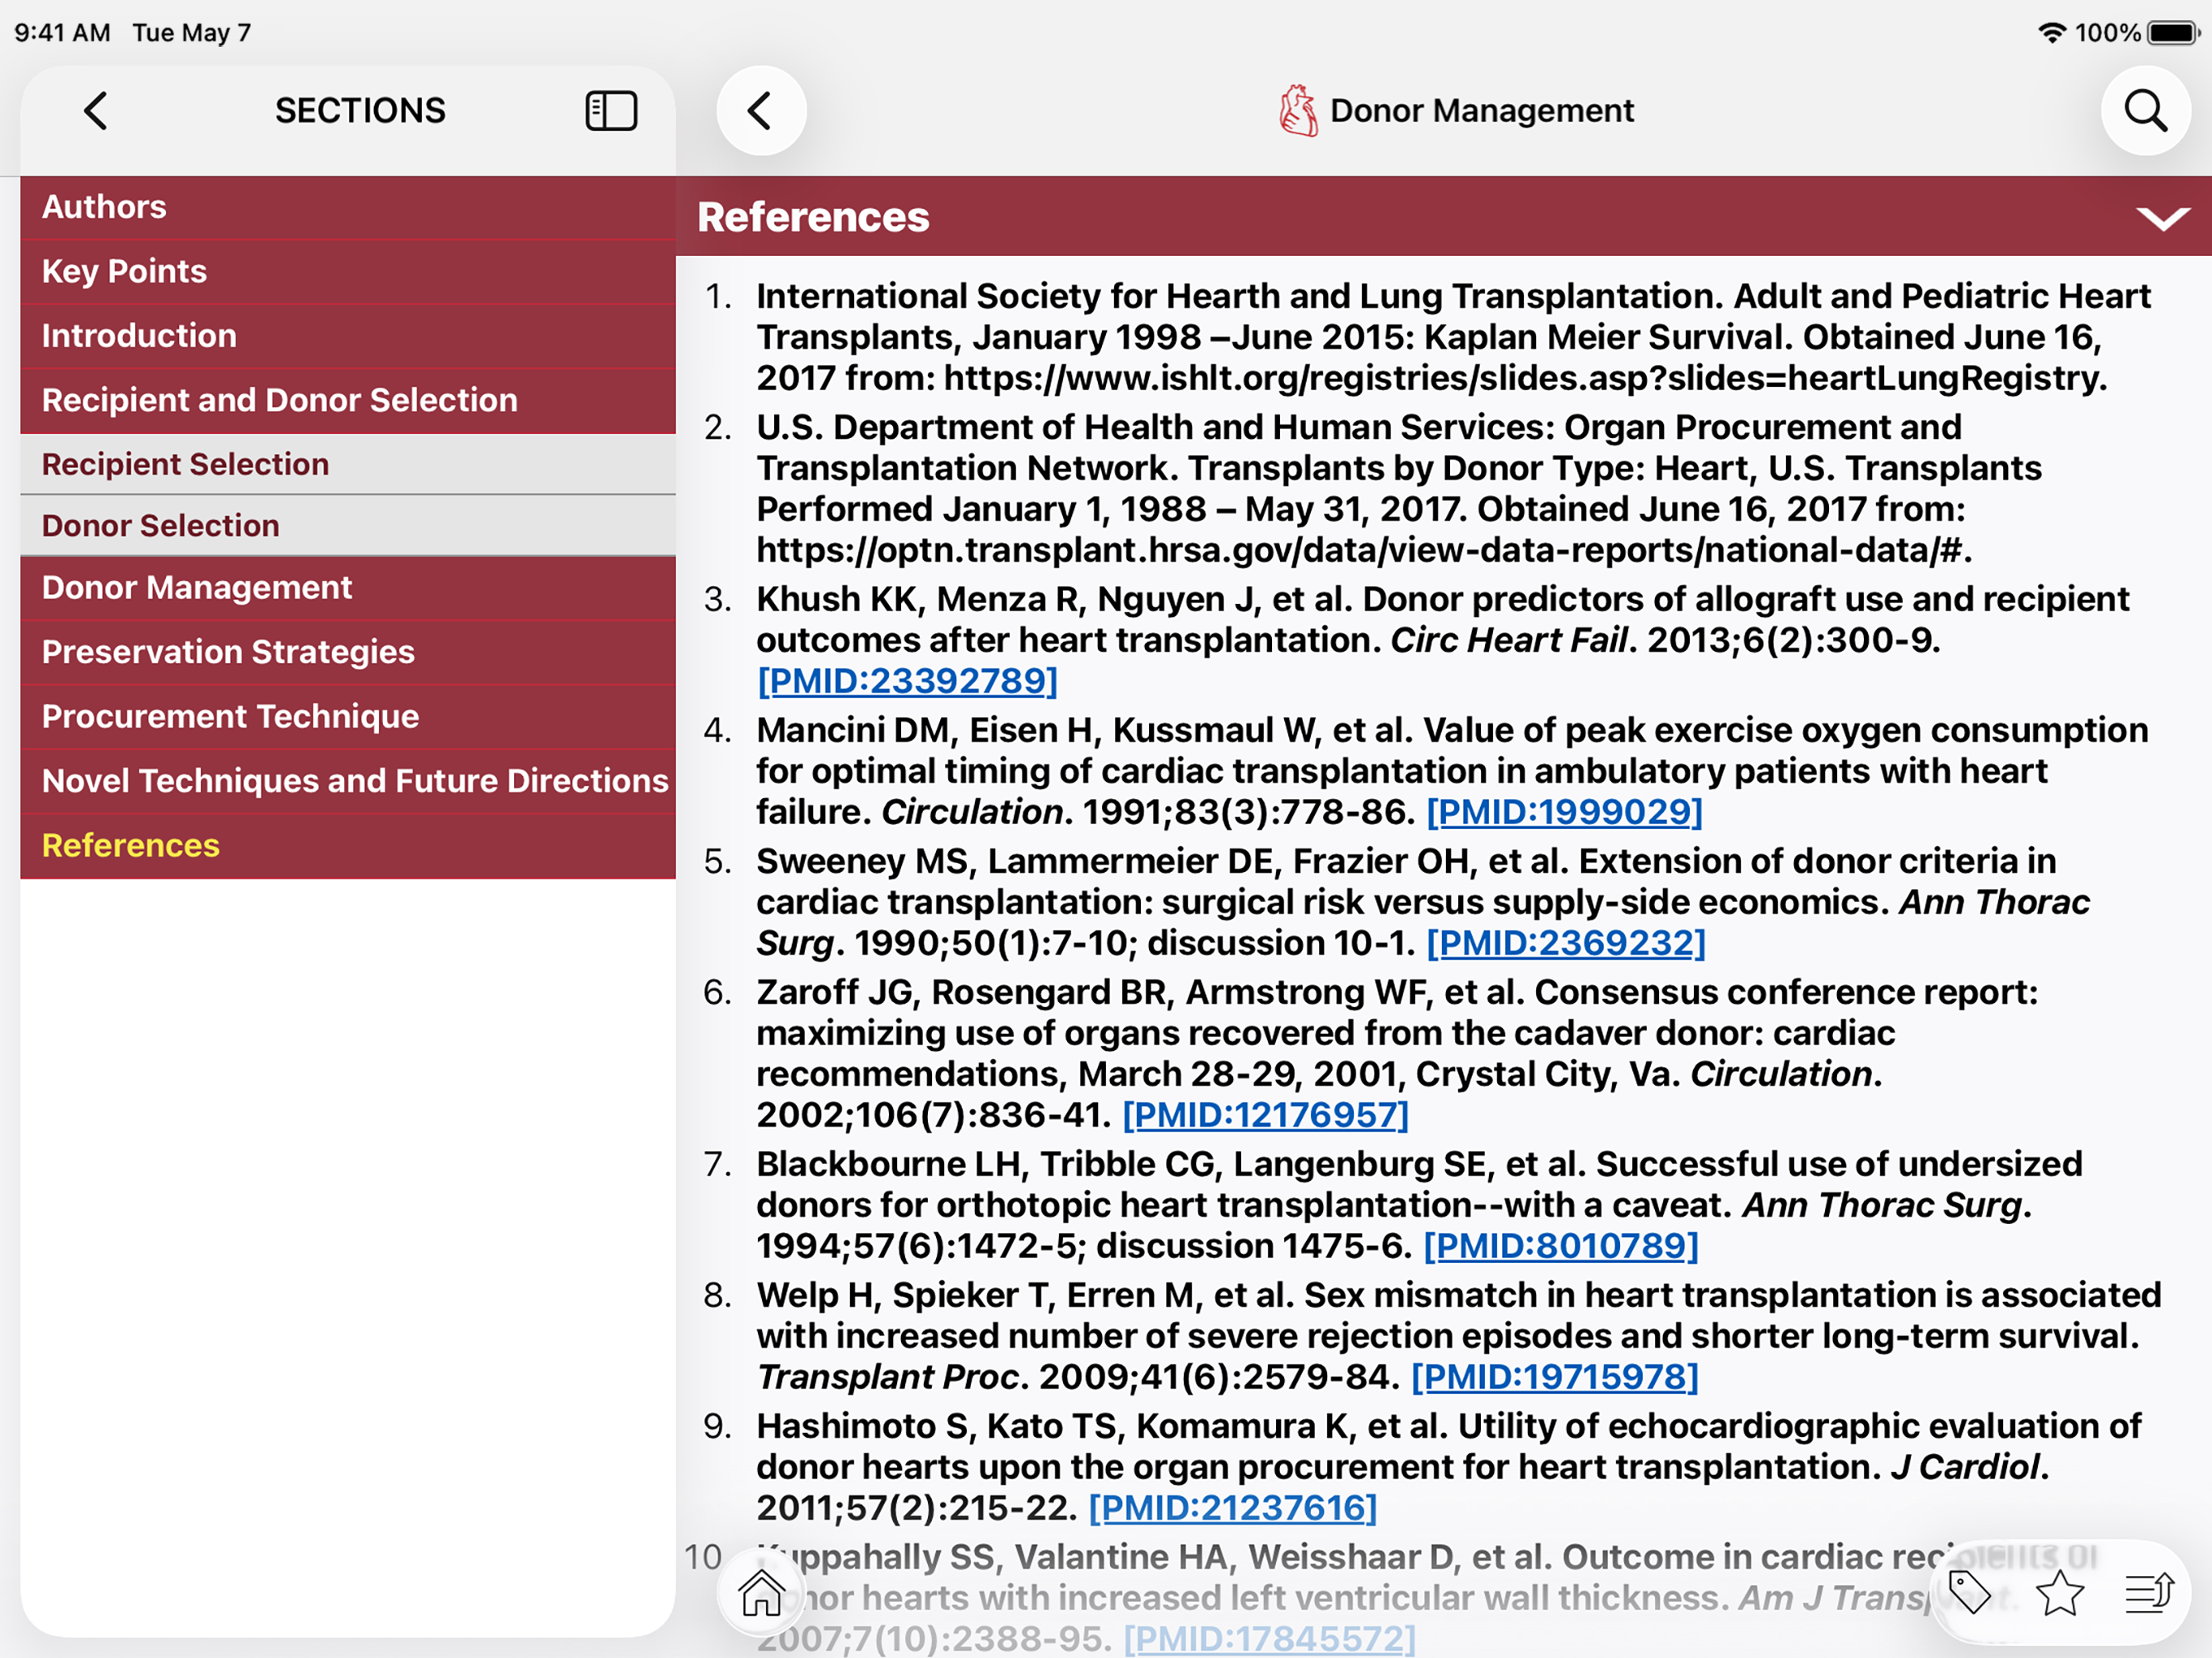Tap the optn.transplant.hrsa.gov URL text
This screenshot has height=1658, width=2212.
coord(1364,551)
